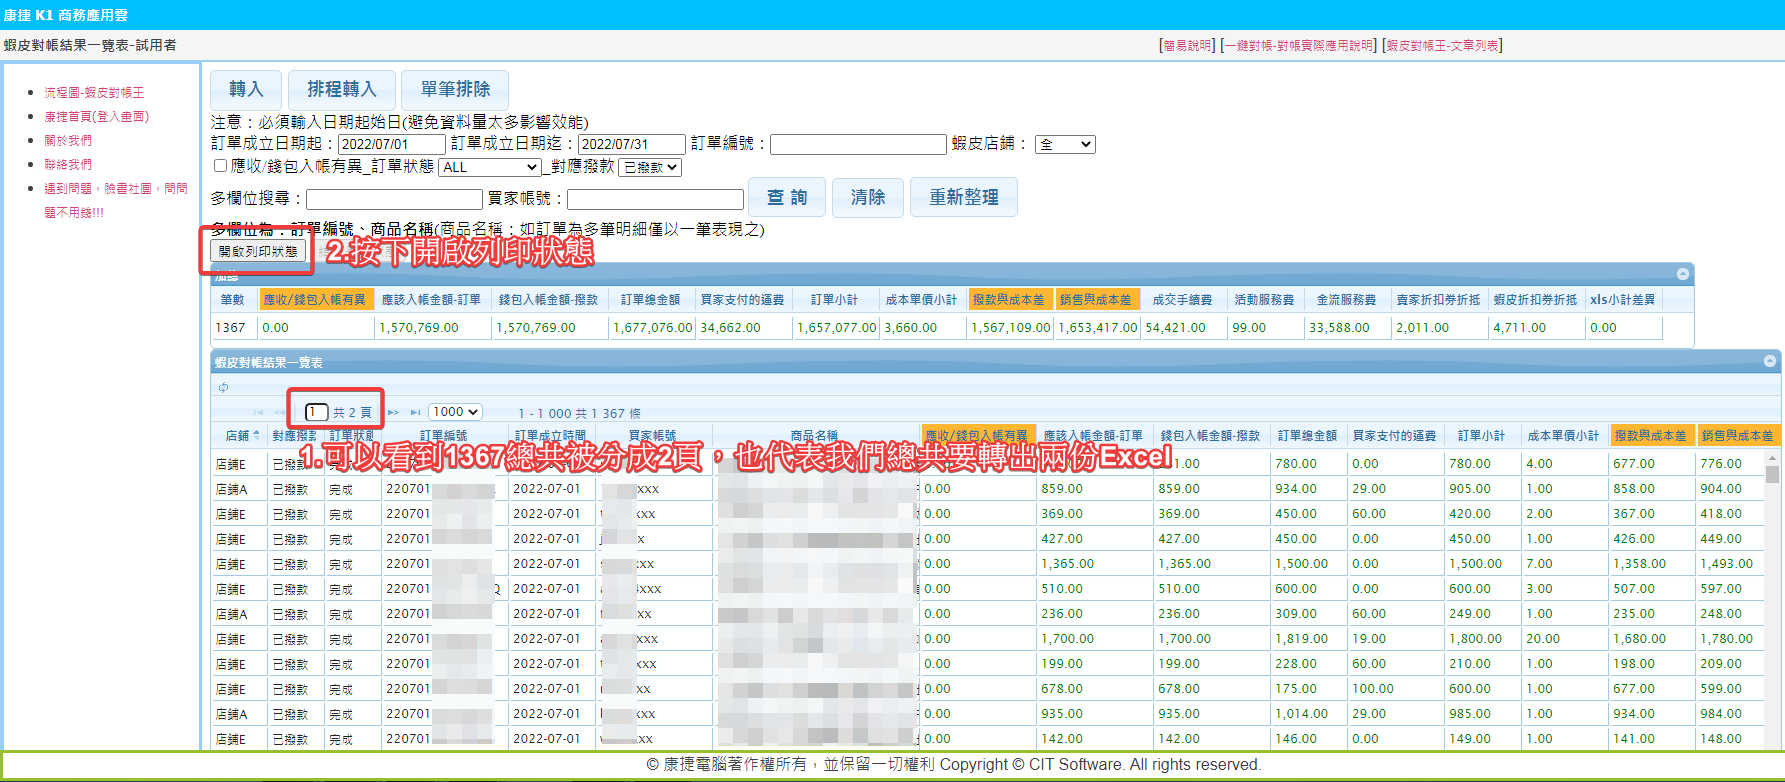Sort by the 店鋪 column arrow
This screenshot has height=782, width=1785.
tap(256, 435)
